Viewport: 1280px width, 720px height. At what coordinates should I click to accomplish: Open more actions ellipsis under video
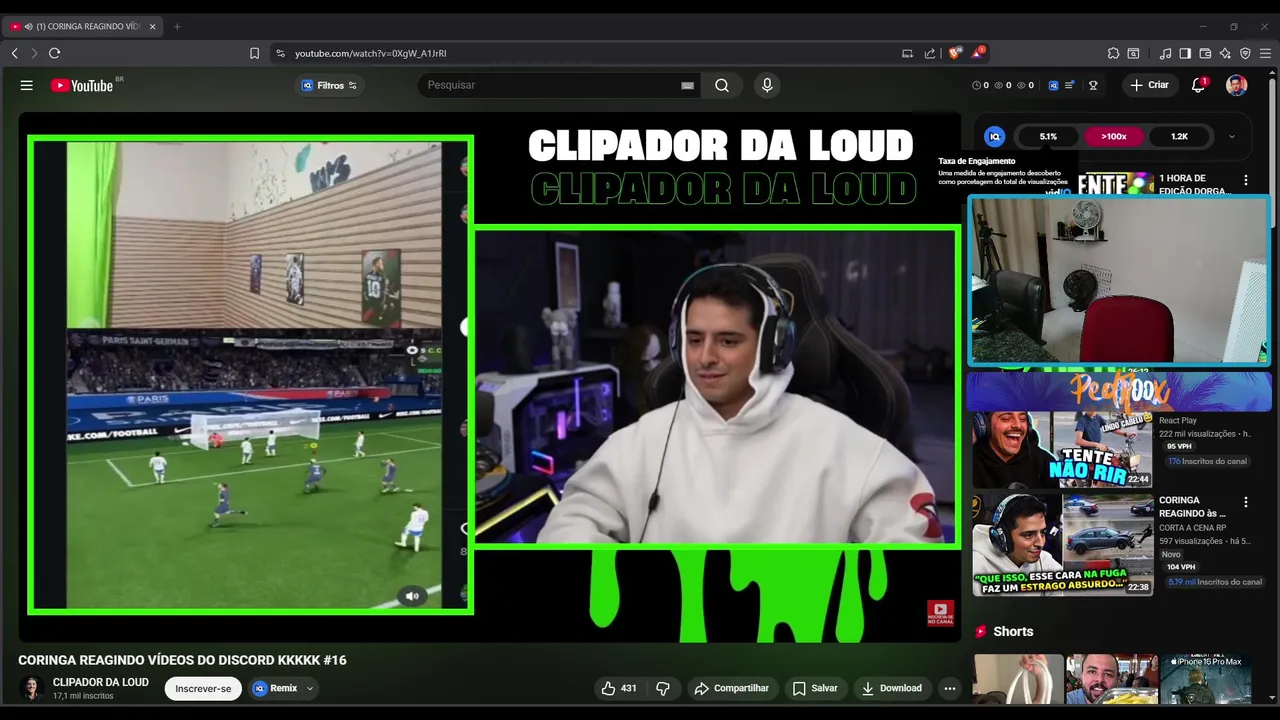click(950, 688)
